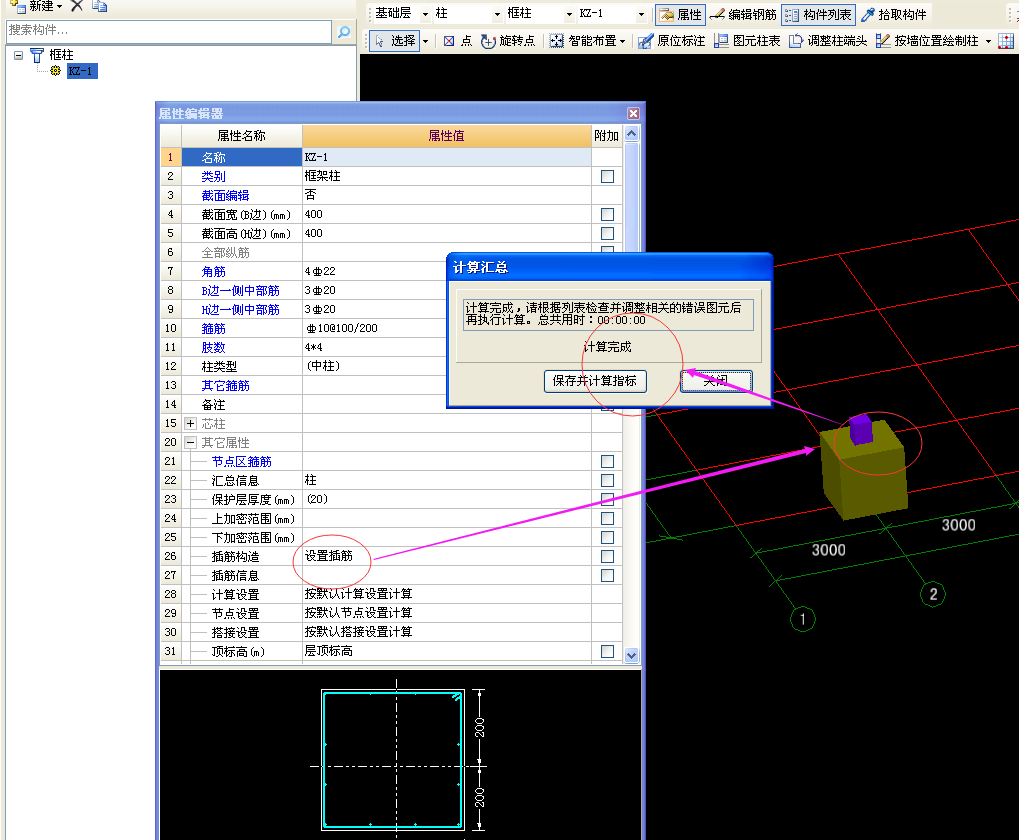Screen dimensions: 1019x840
Task: Open 智能布置 (Smart Layout) tool
Action: click(x=583, y=41)
